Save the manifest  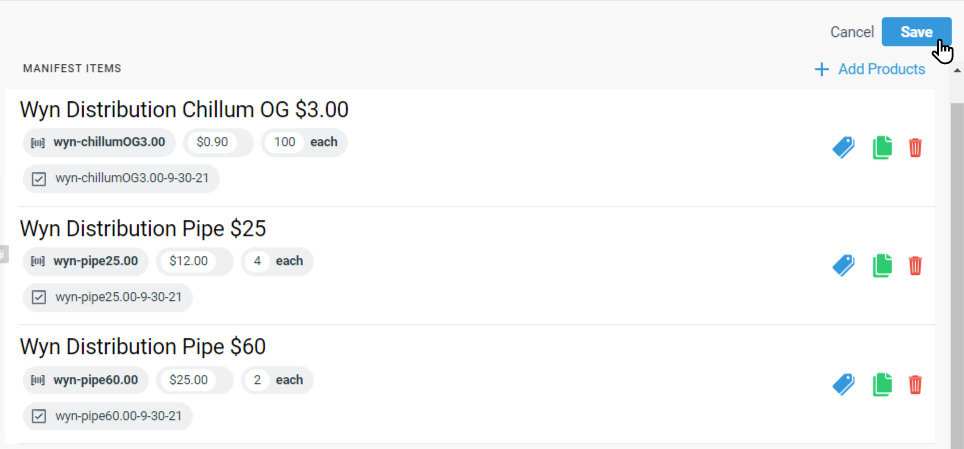(916, 32)
